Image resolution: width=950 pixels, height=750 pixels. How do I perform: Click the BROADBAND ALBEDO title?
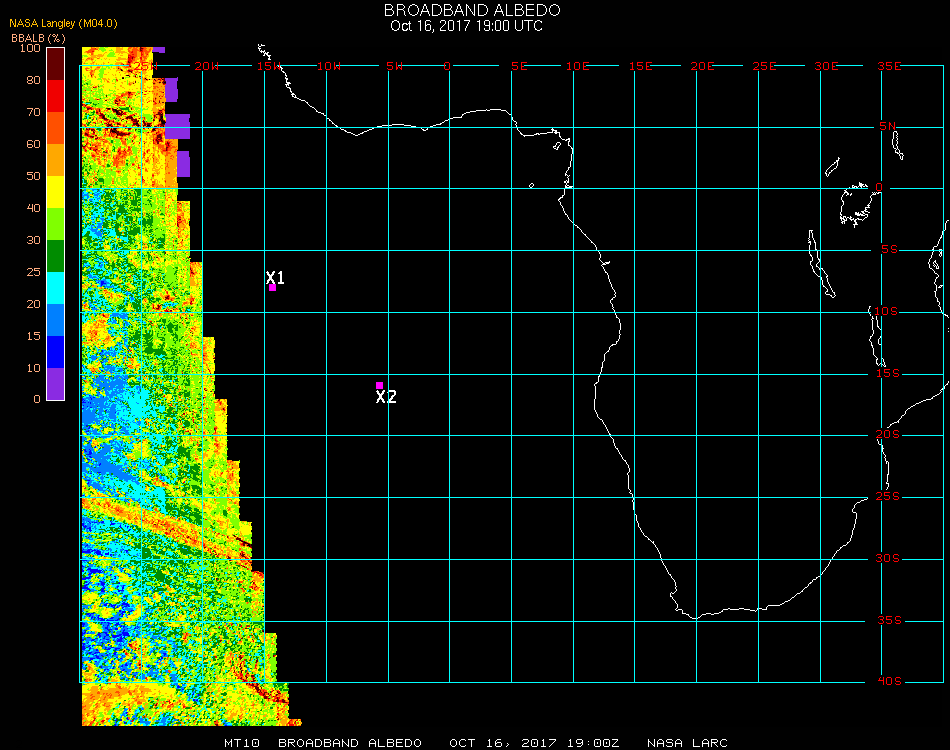coord(472,9)
